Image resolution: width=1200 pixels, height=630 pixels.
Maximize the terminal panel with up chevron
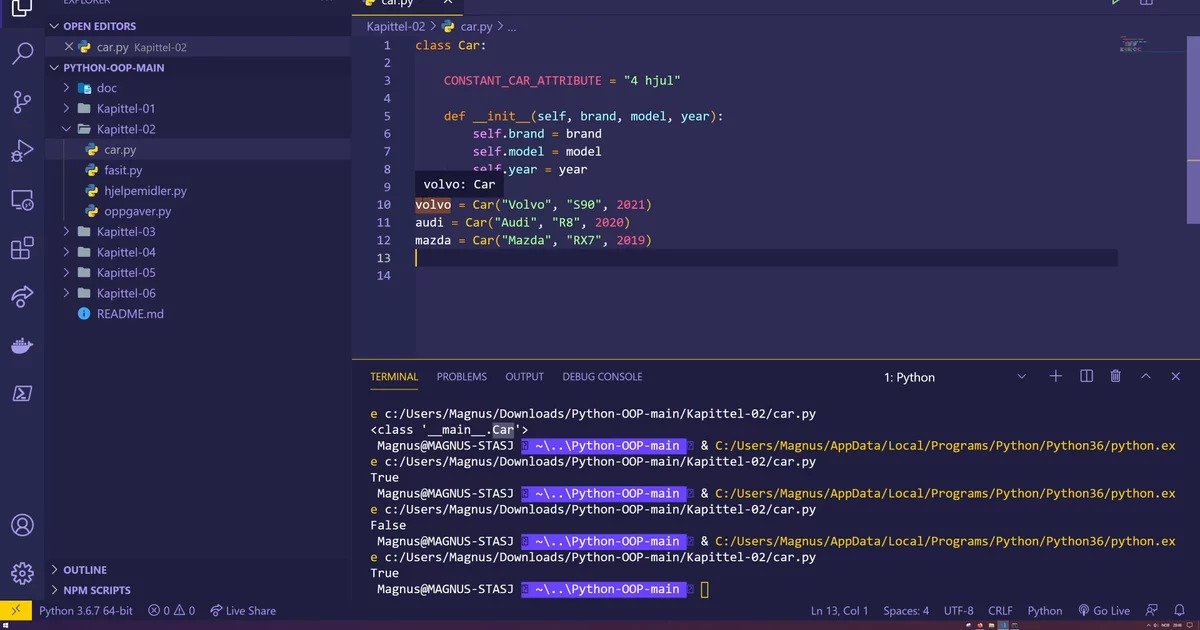(x=1146, y=376)
